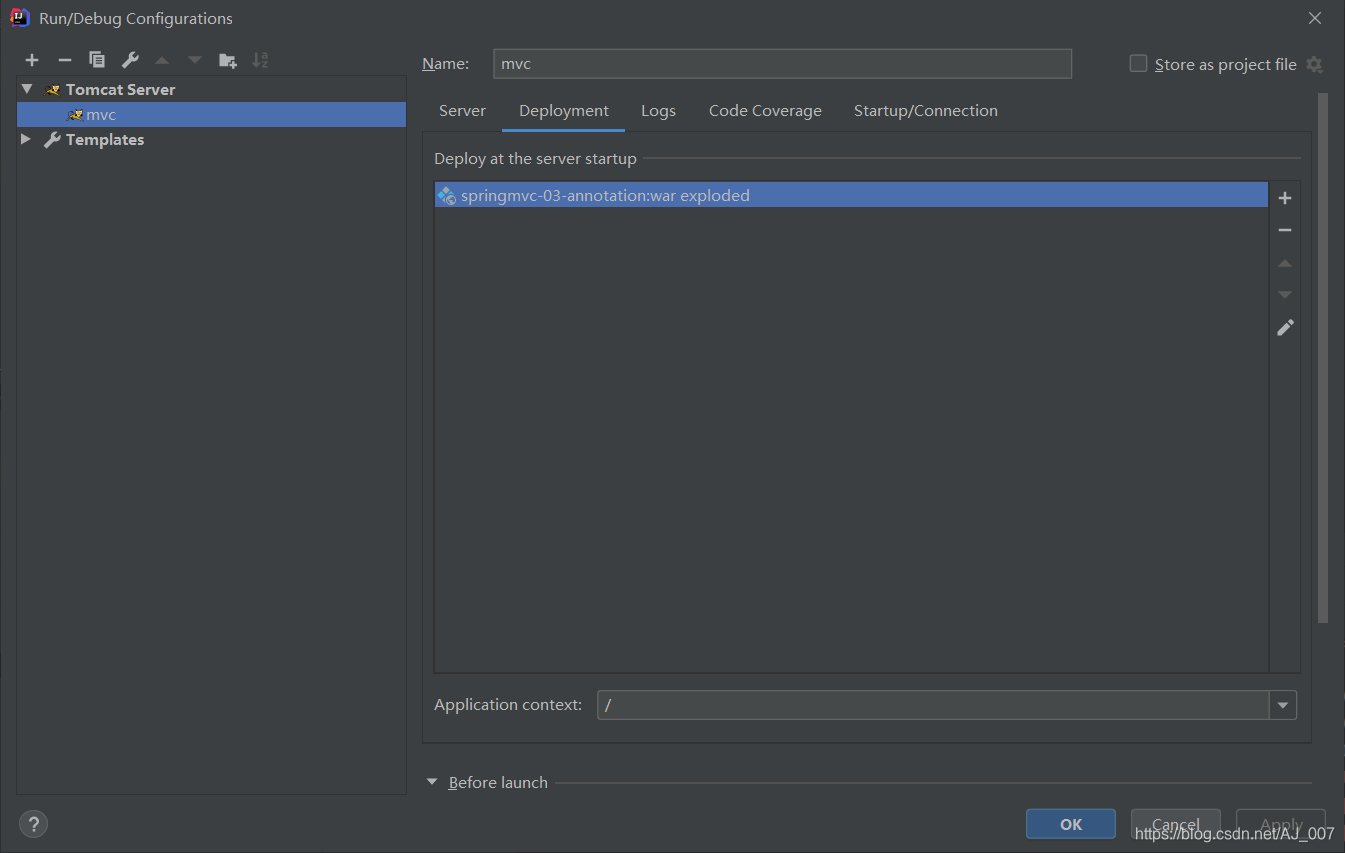This screenshot has height=853, width=1345.
Task: Close the Run/Debug Configurations dialog
Action: (1315, 18)
